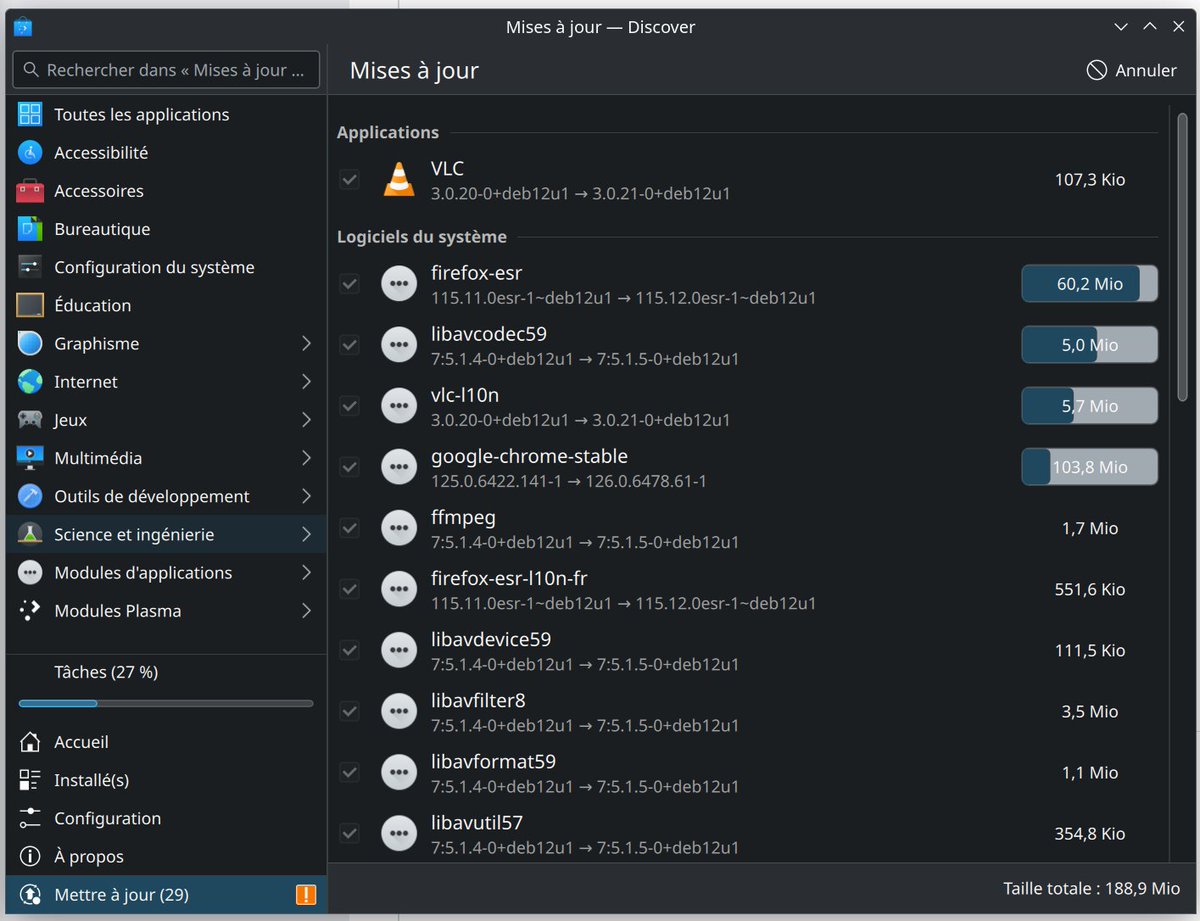
Task: Click the Graphisme category icon
Action: (x=30, y=343)
